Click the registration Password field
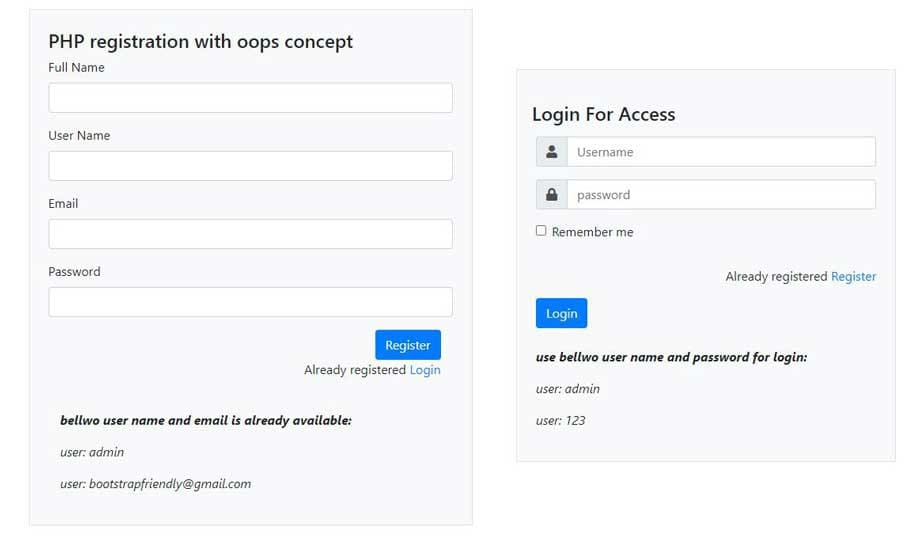This screenshot has width=920, height=536. pos(250,302)
